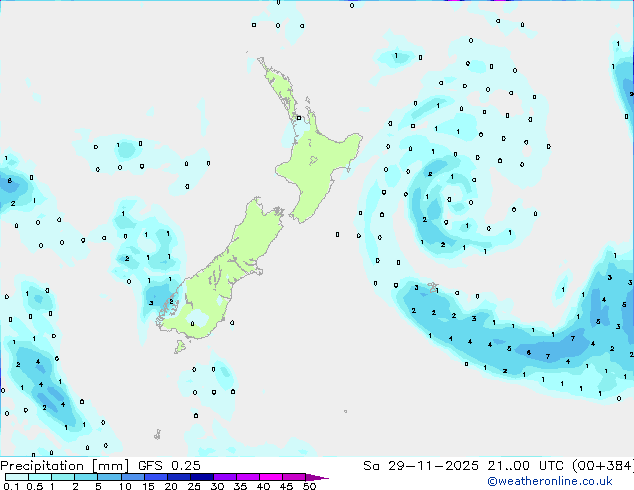Screen dimensions: 634x490
Task: Click the 'GFS 0.25' model label
Action: [169, 466]
